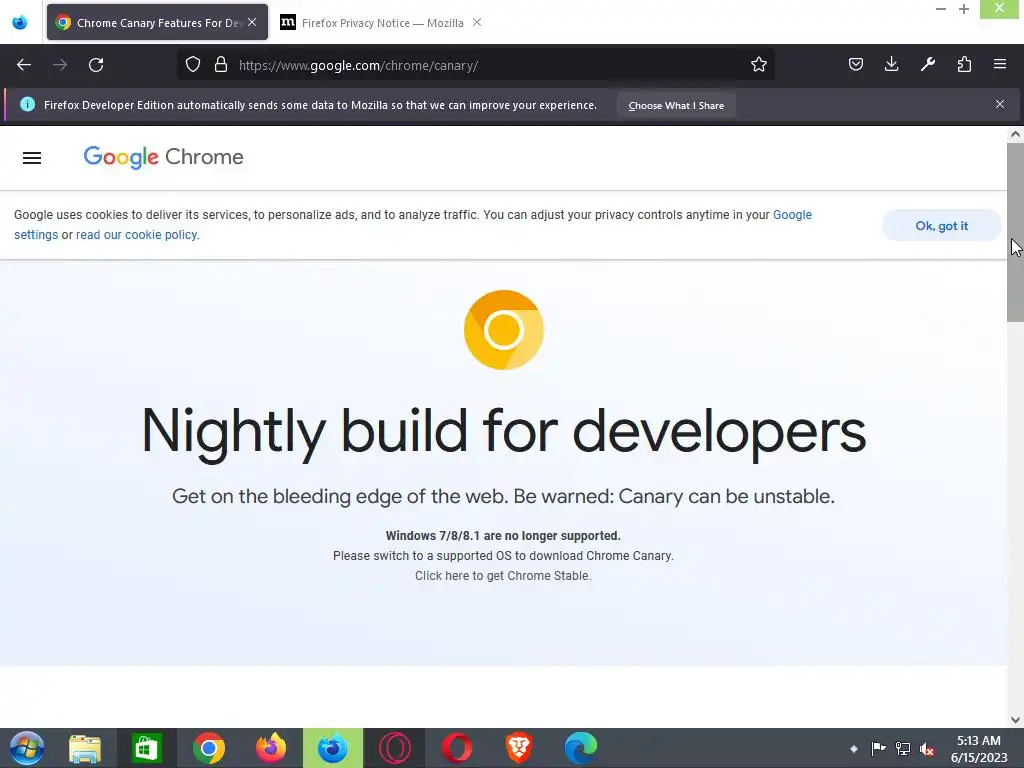1024x768 pixels.
Task: Click the vertical scrollbar thumb
Action: tap(1015, 232)
